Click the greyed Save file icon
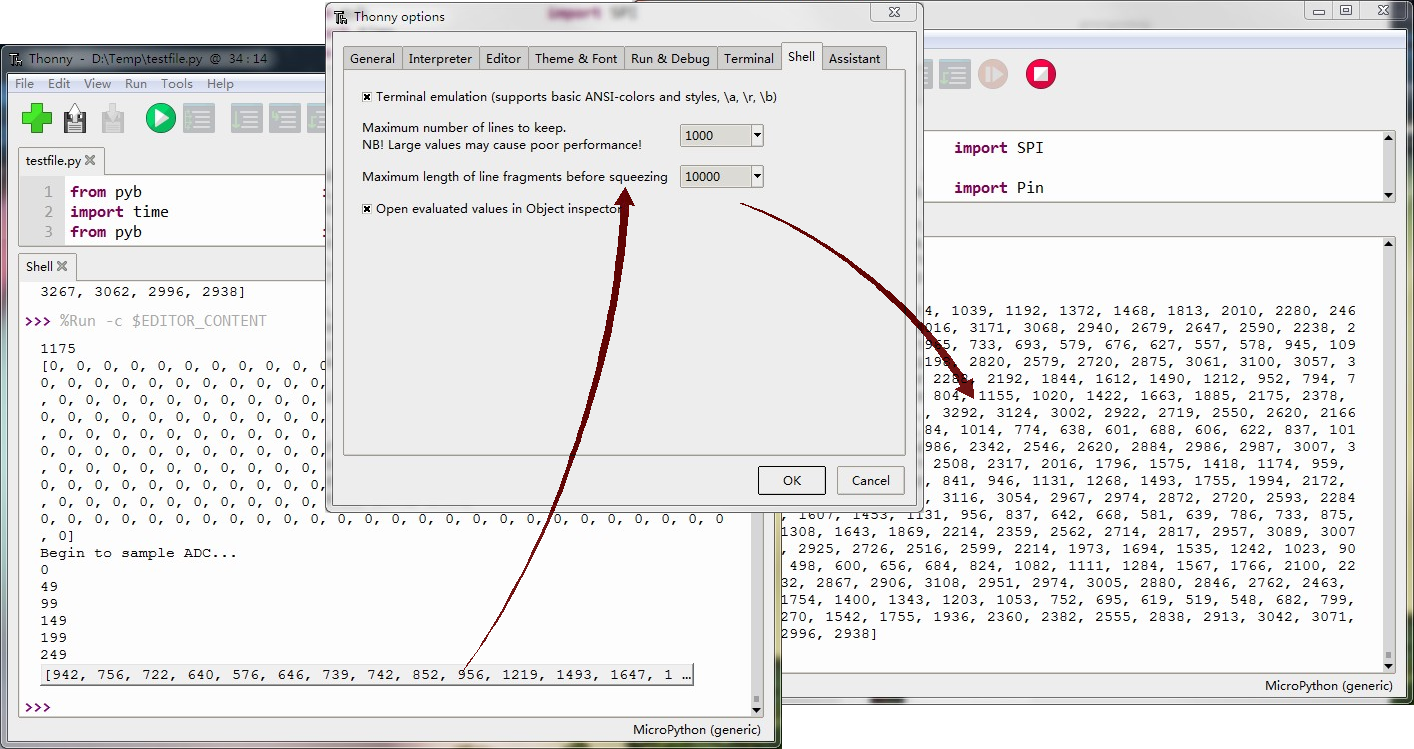This screenshot has height=749, width=1414. point(113,118)
